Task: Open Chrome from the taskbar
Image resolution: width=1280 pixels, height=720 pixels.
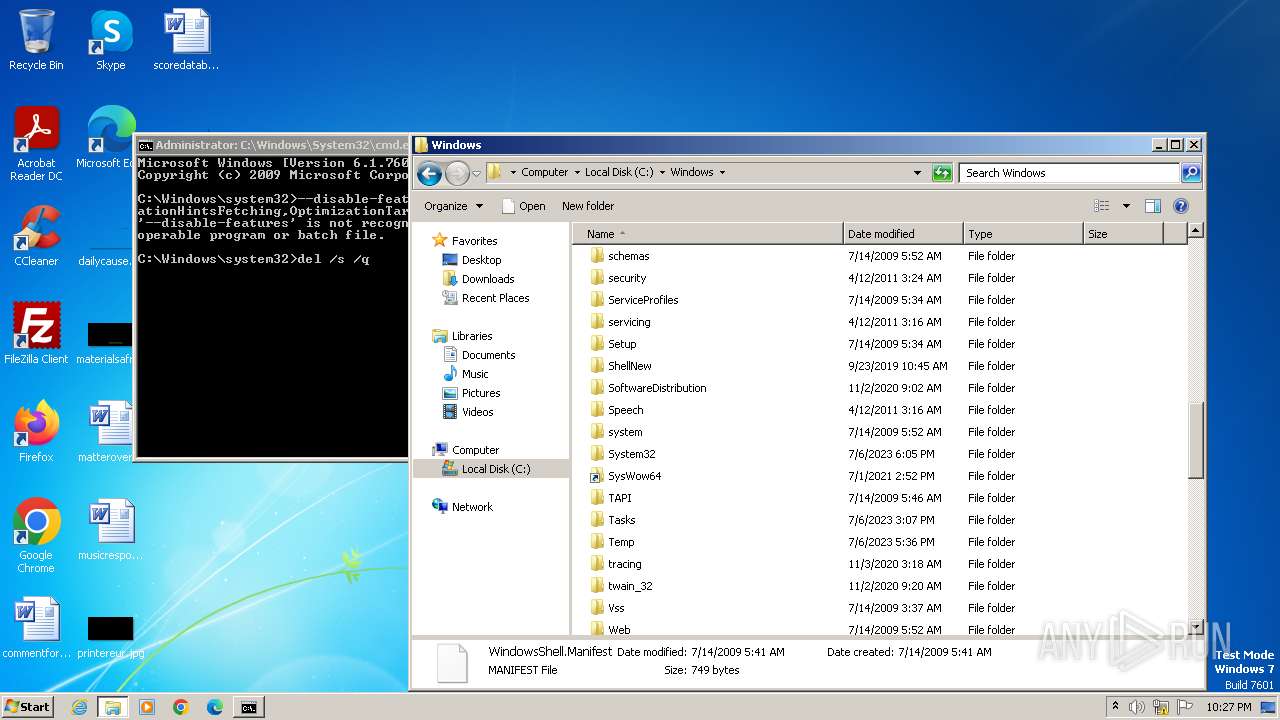Action: point(181,707)
